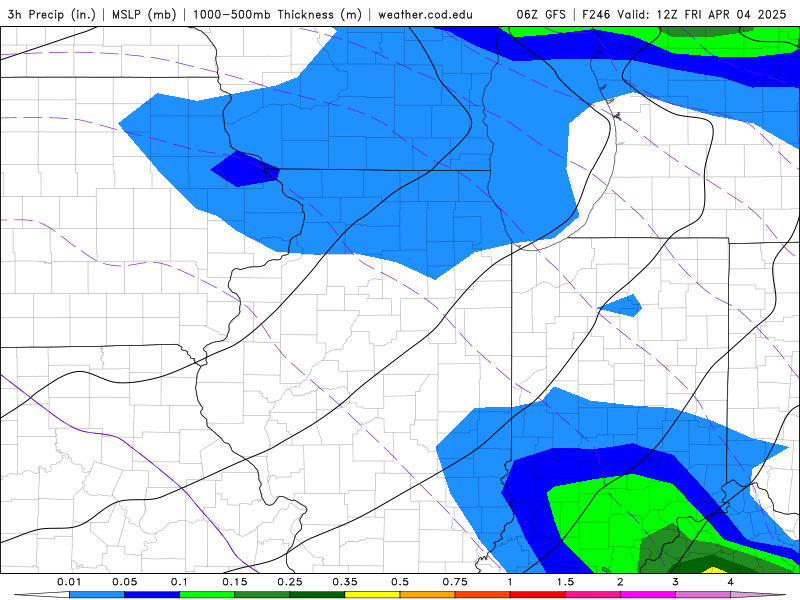Click the 0.25 legend value
Viewport: 800px width, 600px height.
coord(290,582)
